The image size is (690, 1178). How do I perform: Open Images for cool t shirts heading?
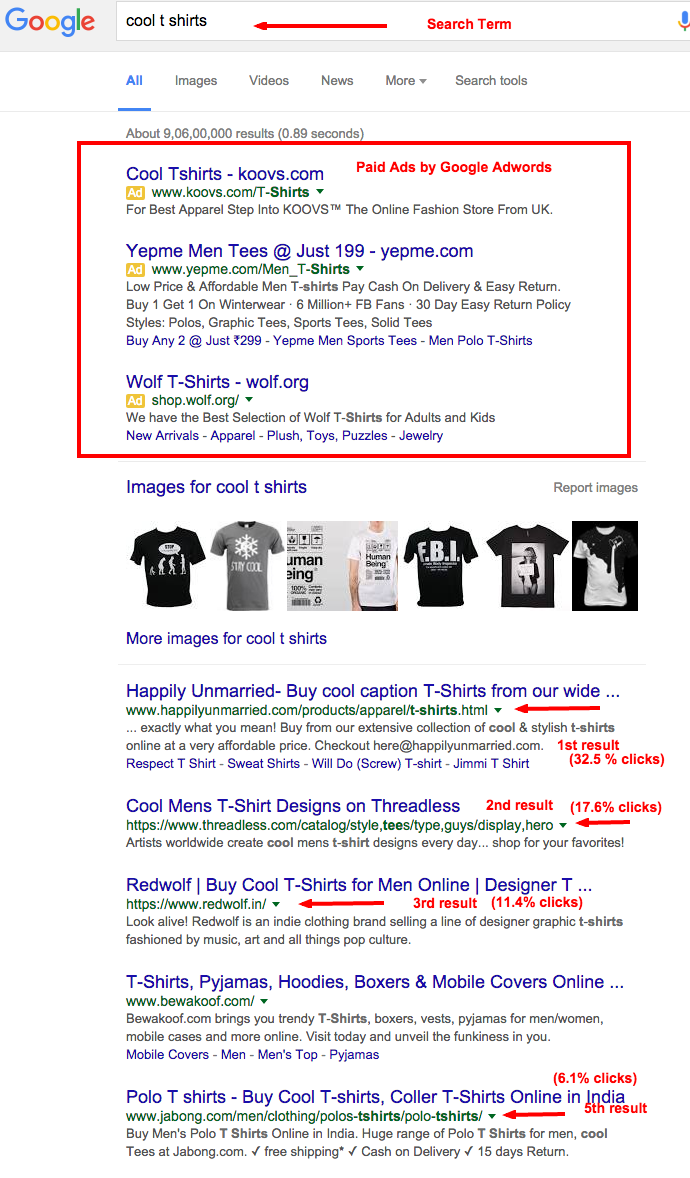click(x=216, y=487)
